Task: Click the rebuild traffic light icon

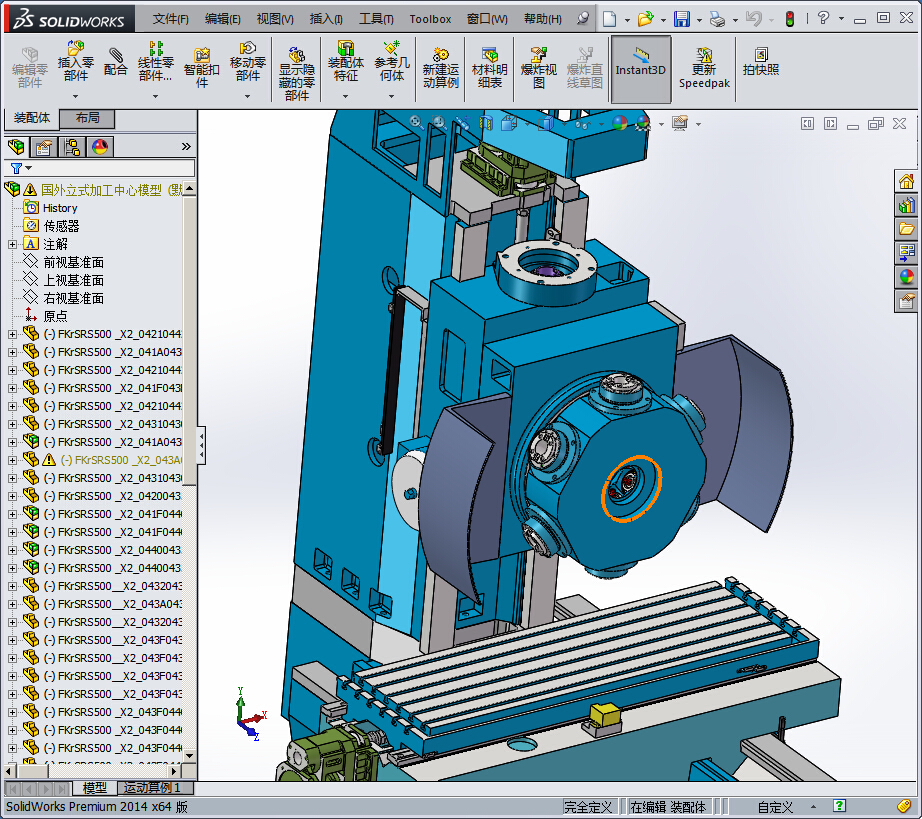Action: (789, 19)
